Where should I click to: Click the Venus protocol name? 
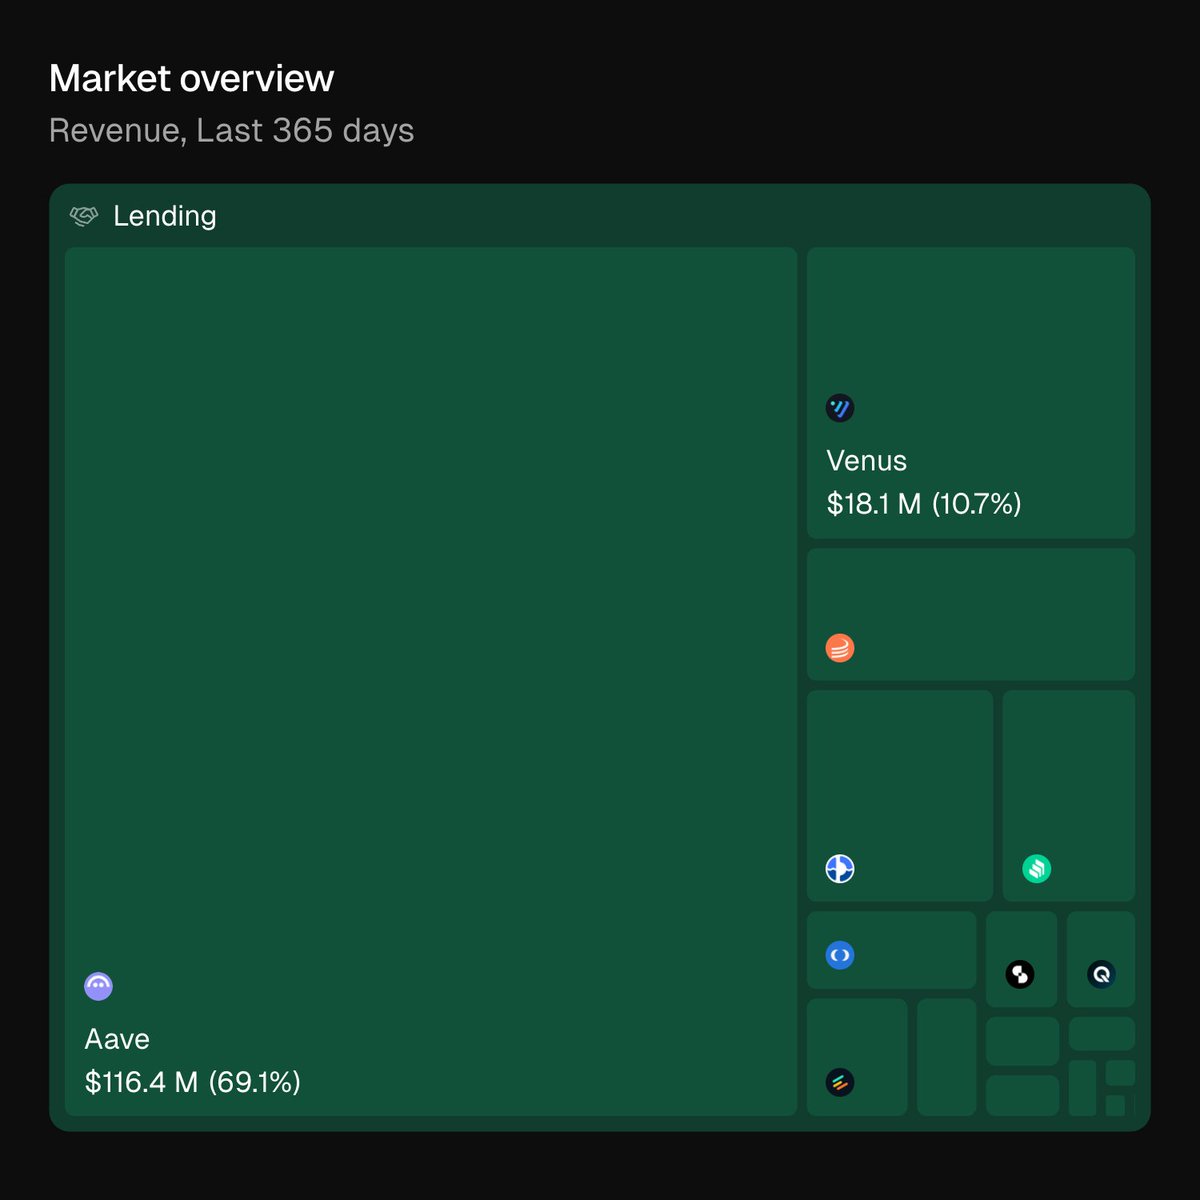(x=867, y=461)
